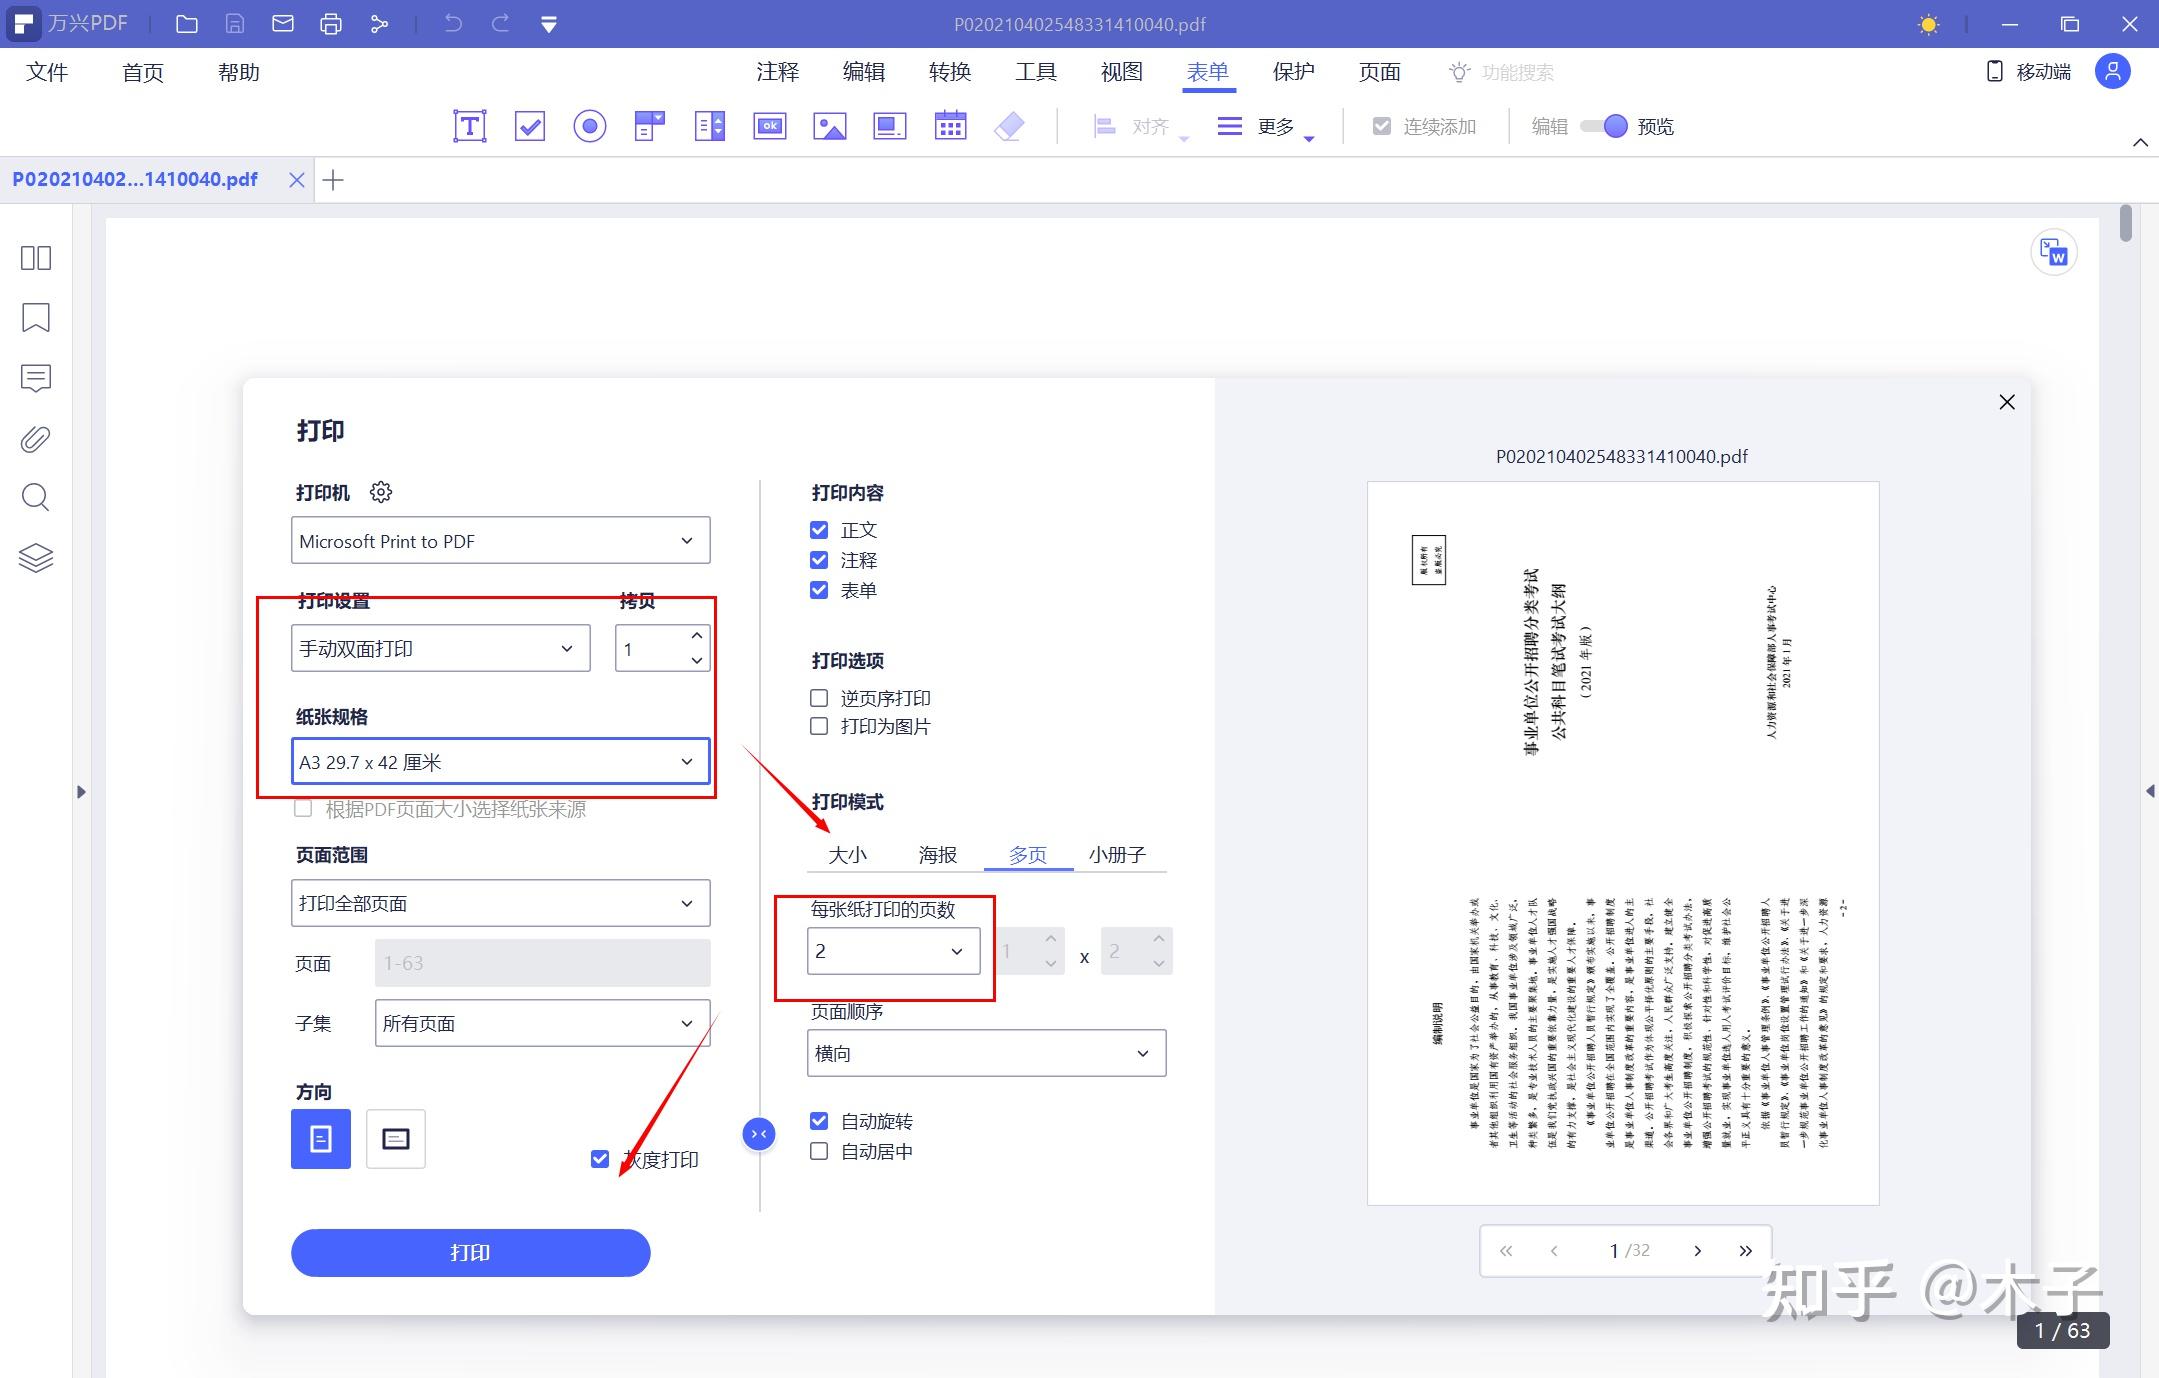Enable 自动居中 checkbox
This screenshot has height=1378, width=2159.
click(819, 1151)
